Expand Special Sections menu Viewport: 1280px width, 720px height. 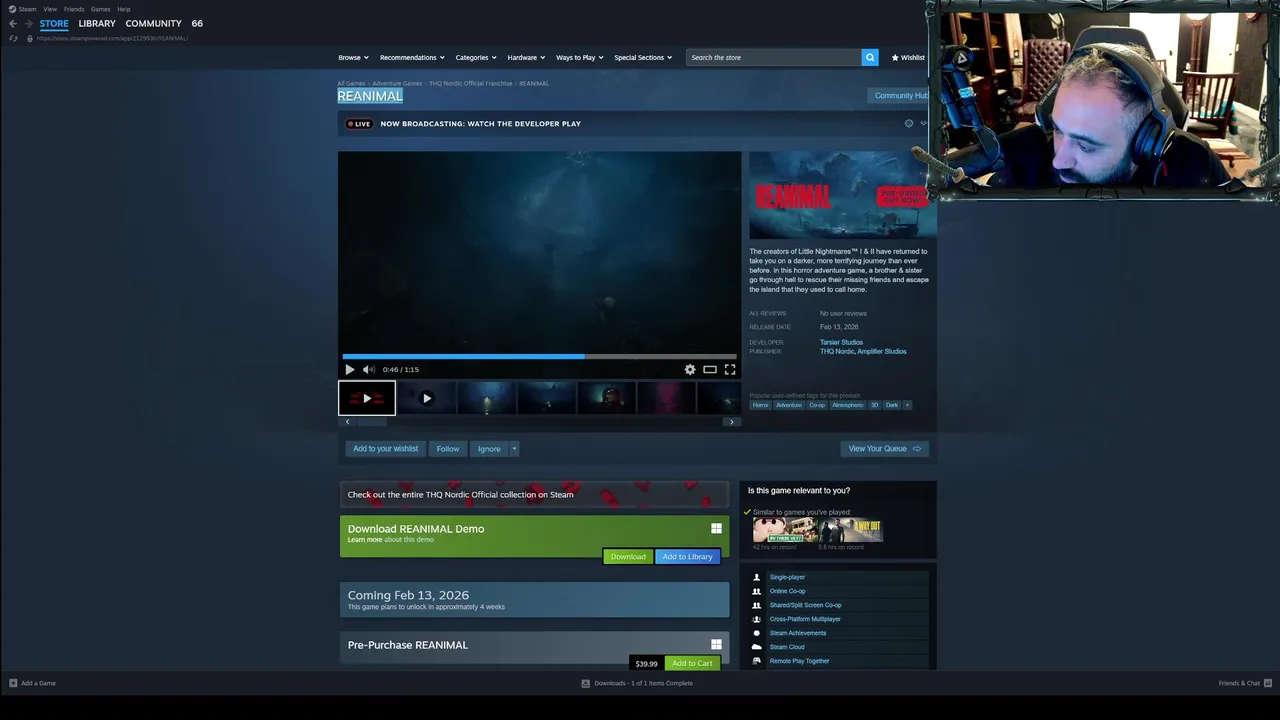pyautogui.click(x=643, y=57)
